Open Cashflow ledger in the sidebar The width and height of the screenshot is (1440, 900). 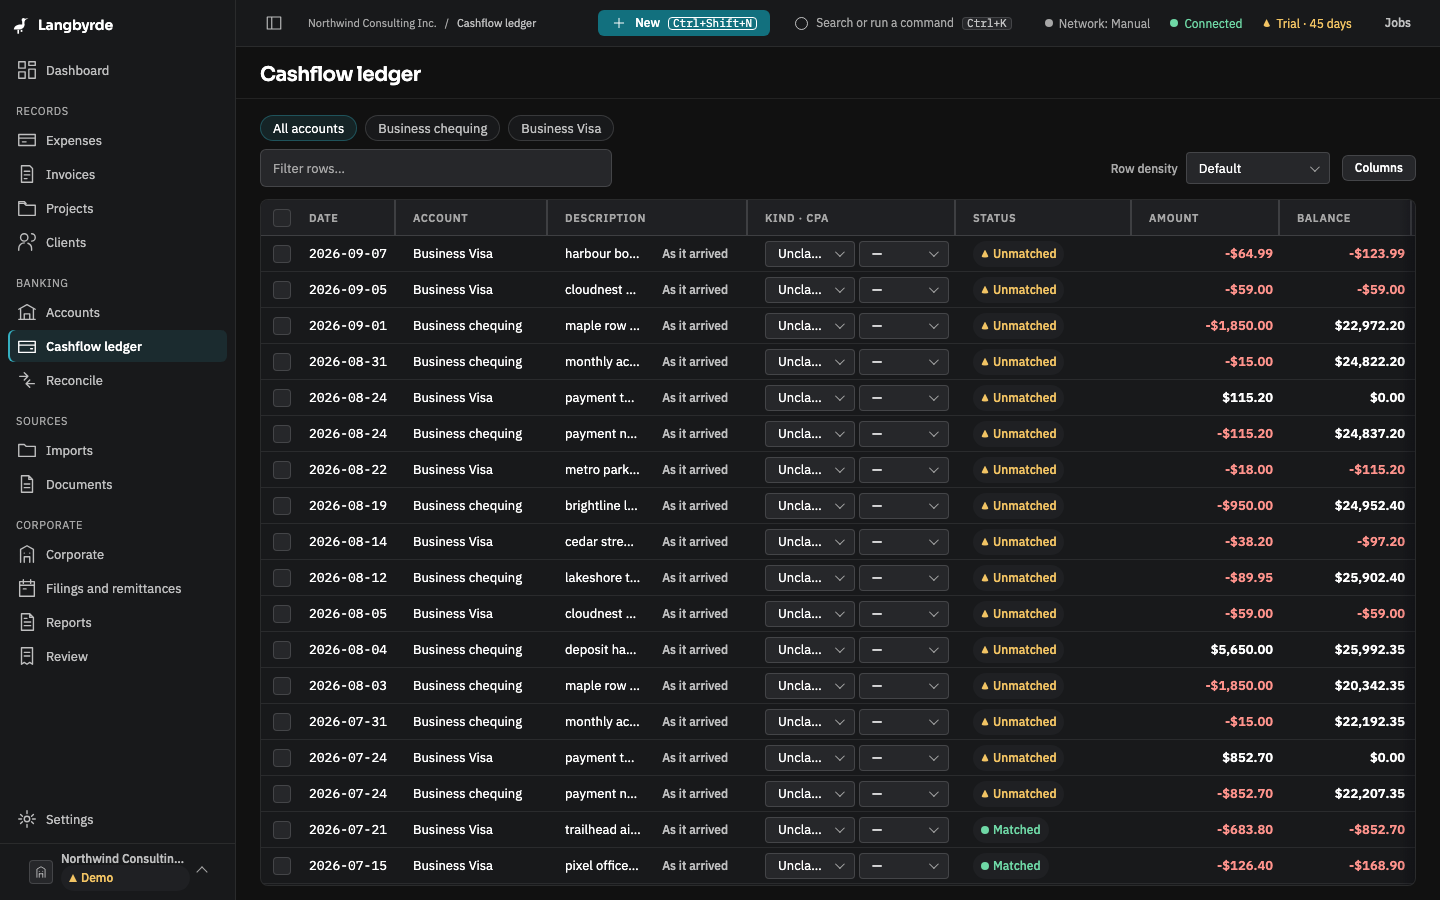(x=118, y=346)
